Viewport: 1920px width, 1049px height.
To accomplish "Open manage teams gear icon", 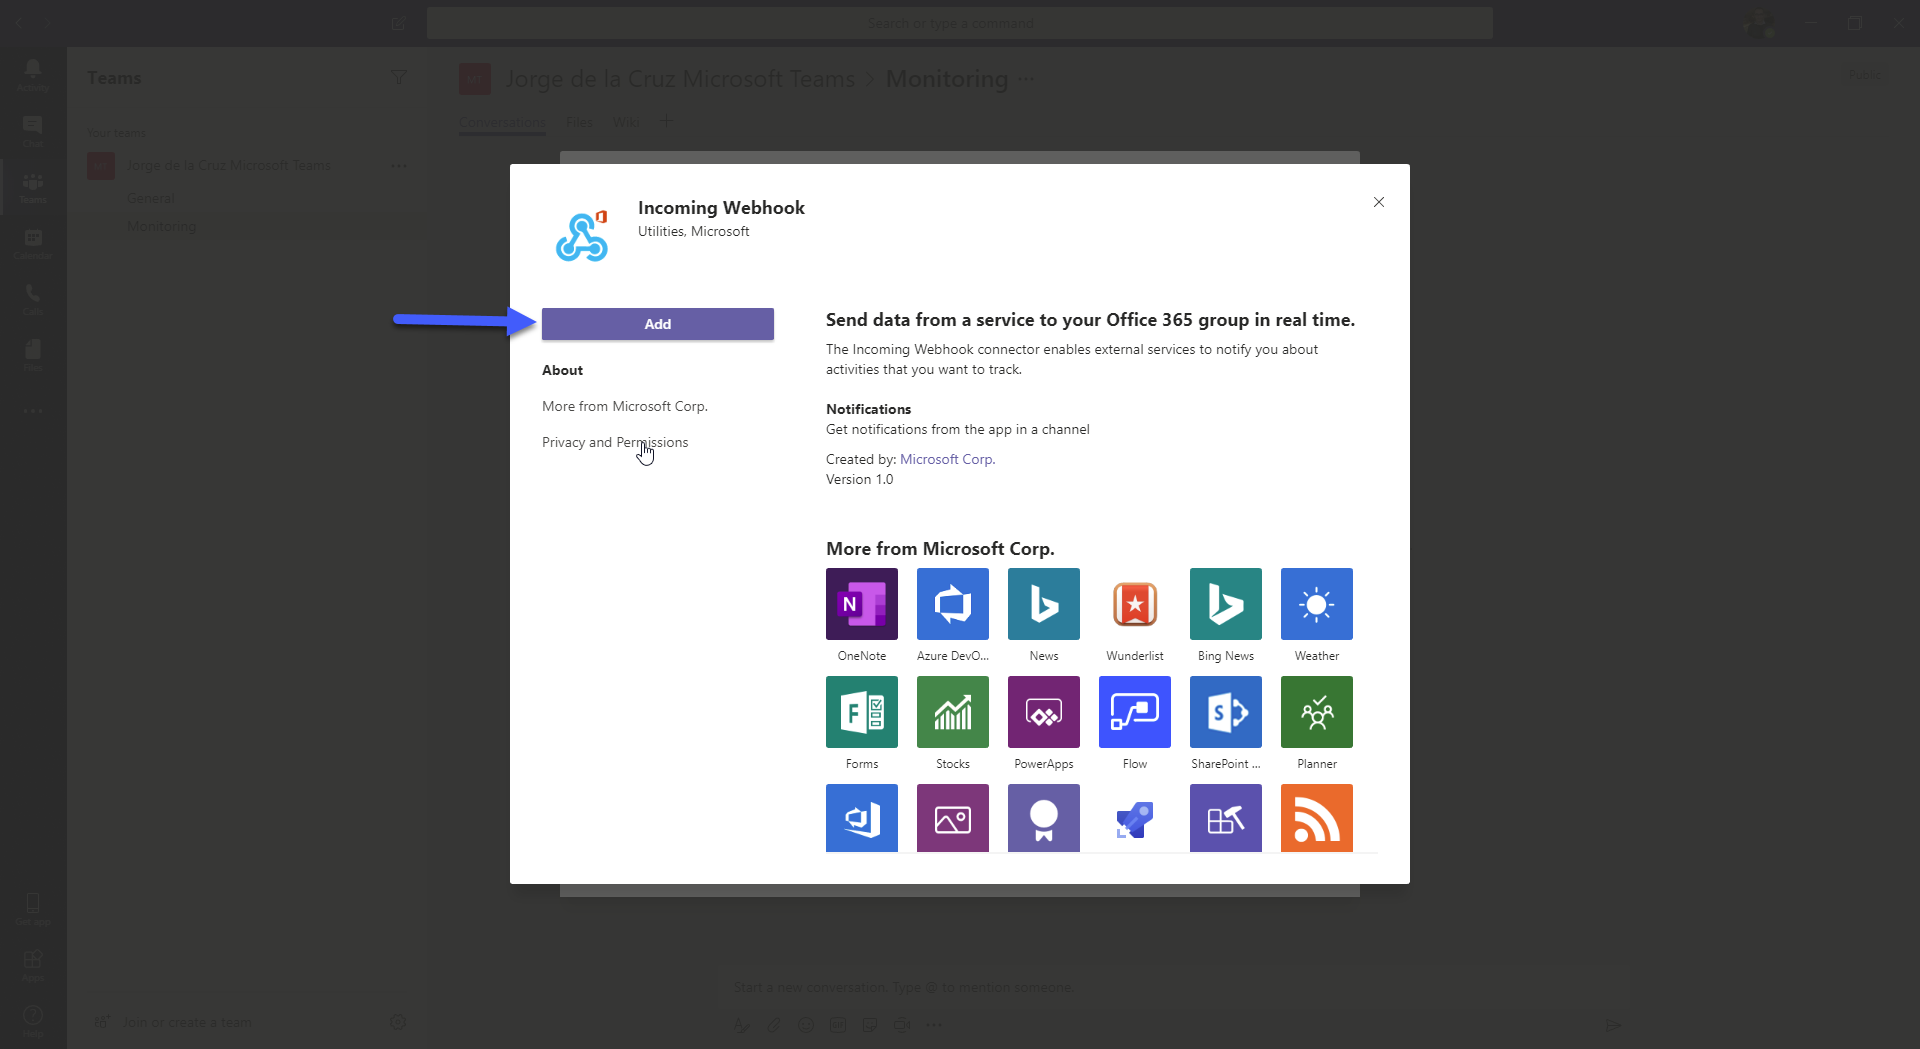I will click(x=398, y=1022).
